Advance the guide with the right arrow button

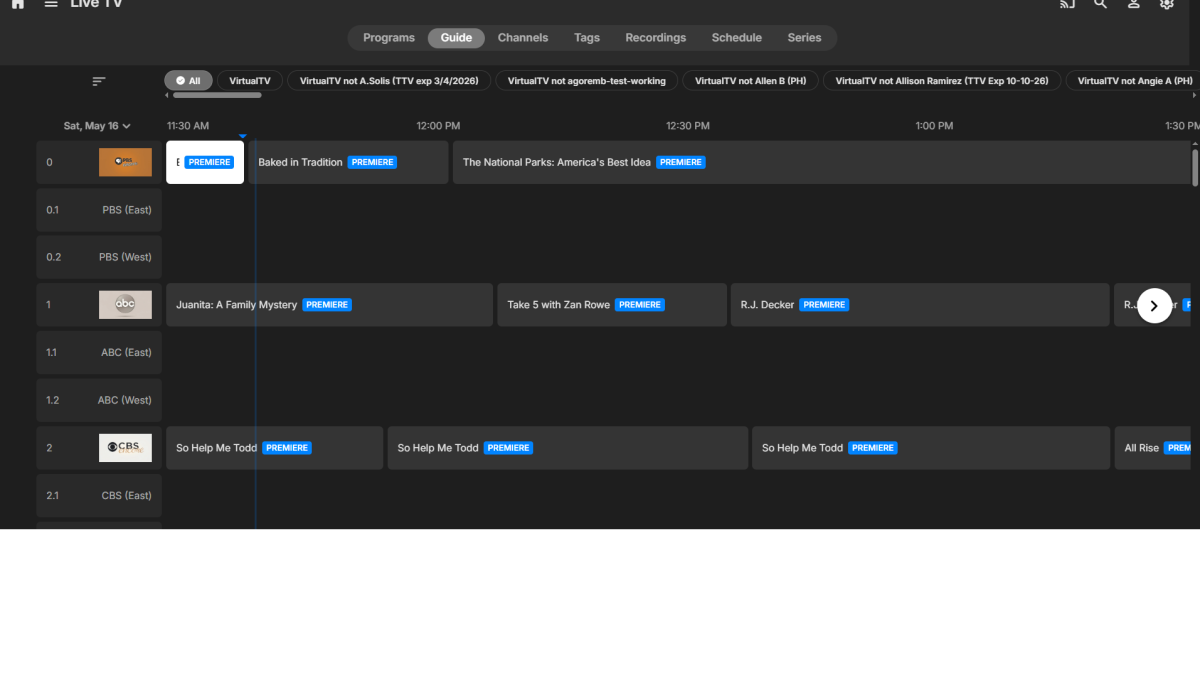click(1154, 306)
